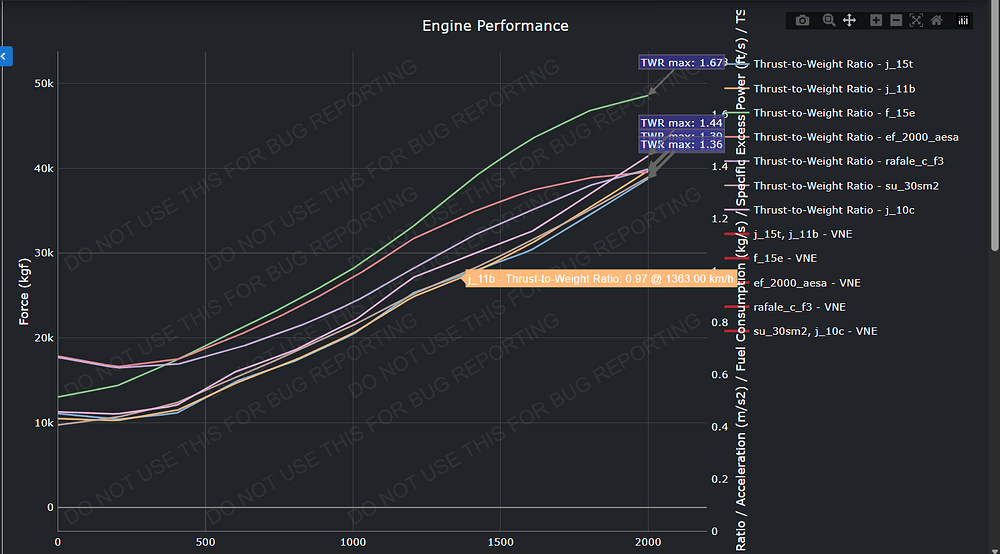This screenshot has height=554, width=1000.
Task: Click the Zoom in plus button
Action: [x=876, y=20]
